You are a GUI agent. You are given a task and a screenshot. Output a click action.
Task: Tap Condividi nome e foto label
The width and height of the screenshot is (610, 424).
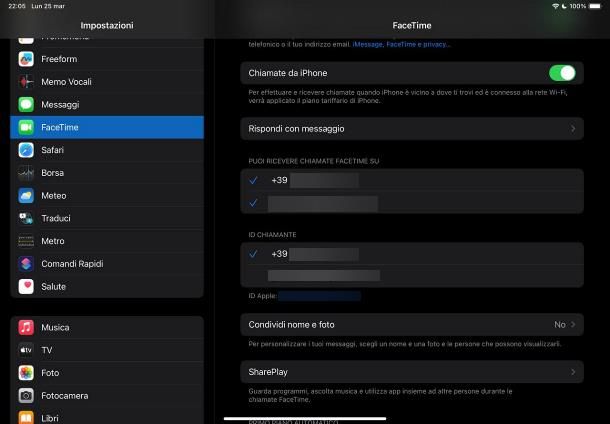click(x=291, y=324)
